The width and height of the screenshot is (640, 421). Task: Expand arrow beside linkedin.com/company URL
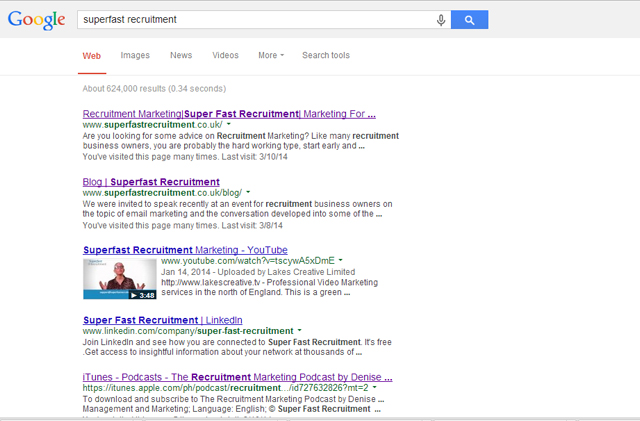(299, 330)
